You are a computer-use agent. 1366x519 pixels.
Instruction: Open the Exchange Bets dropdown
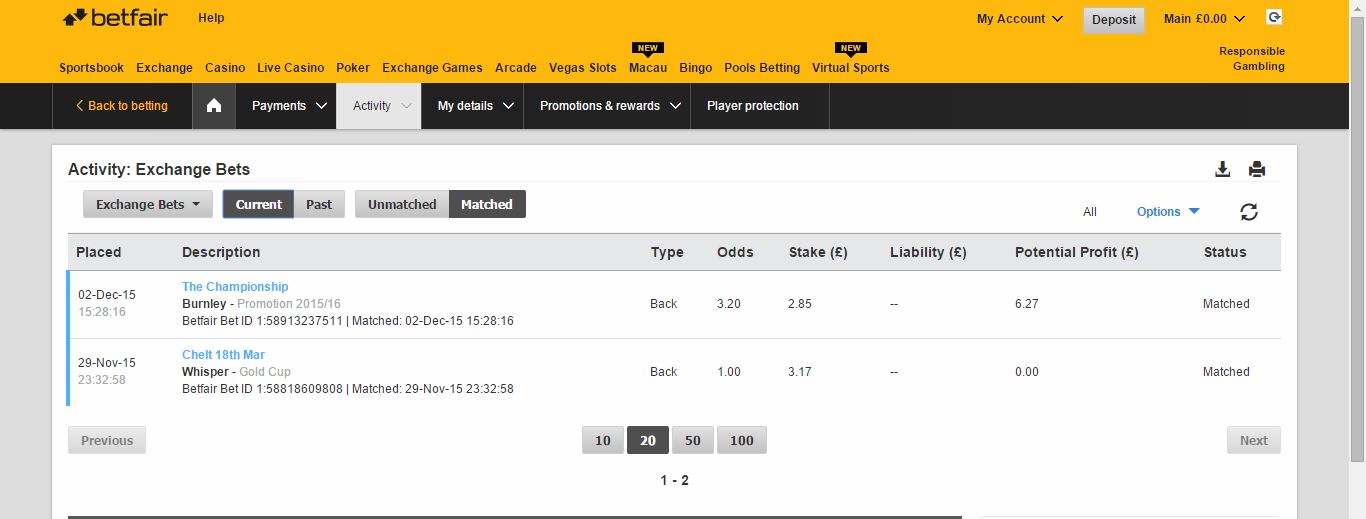[148, 204]
